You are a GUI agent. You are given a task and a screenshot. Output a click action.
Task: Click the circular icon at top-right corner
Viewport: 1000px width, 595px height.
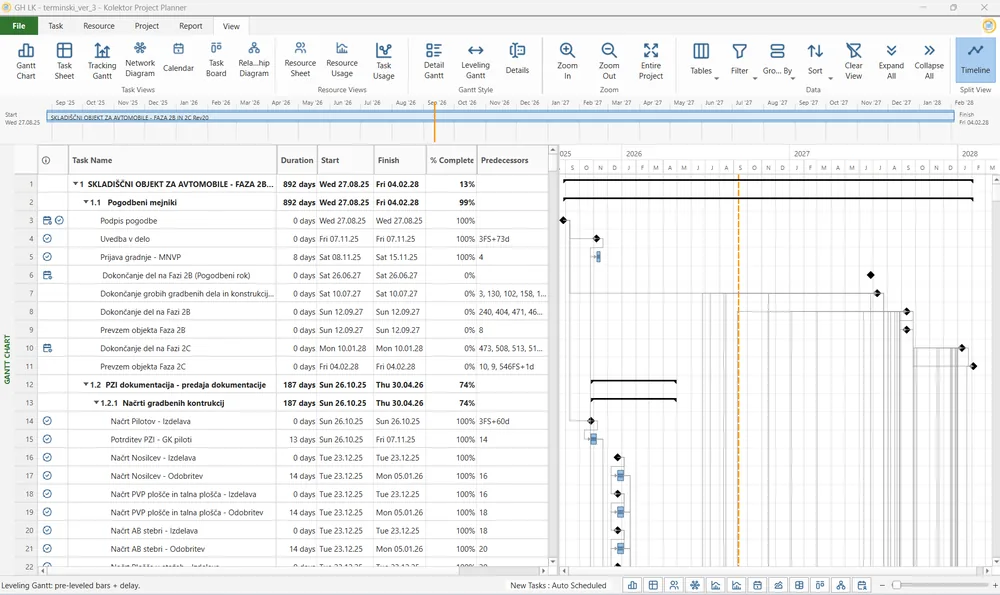989,26
